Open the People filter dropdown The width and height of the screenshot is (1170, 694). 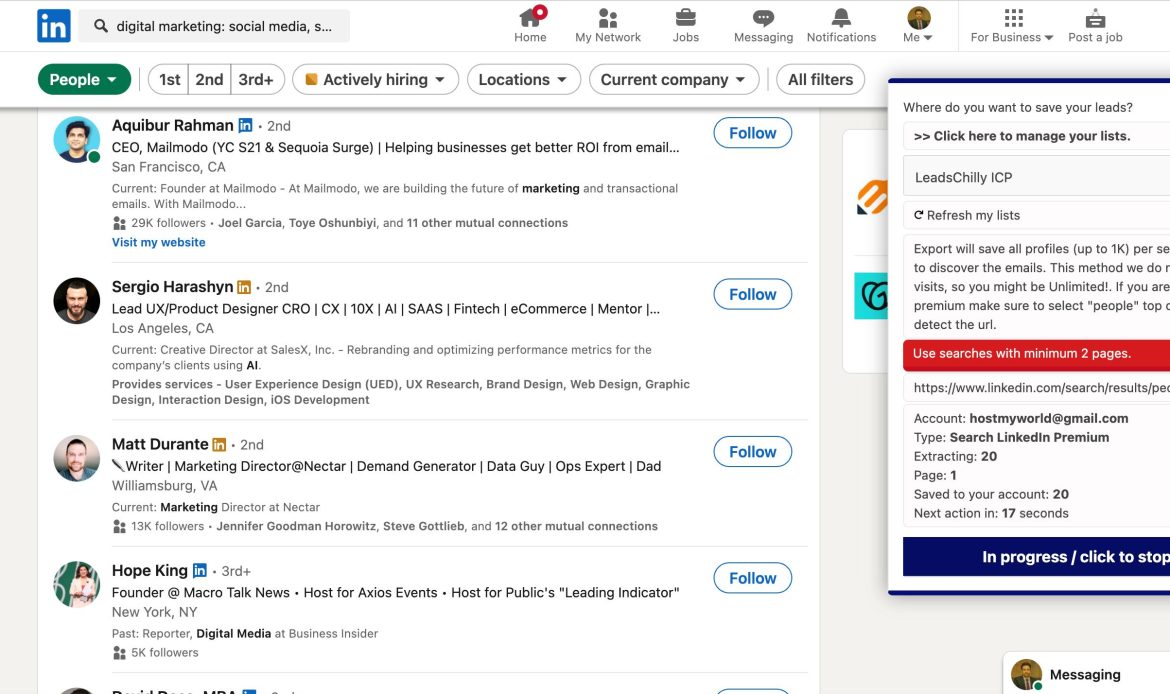tap(84, 80)
